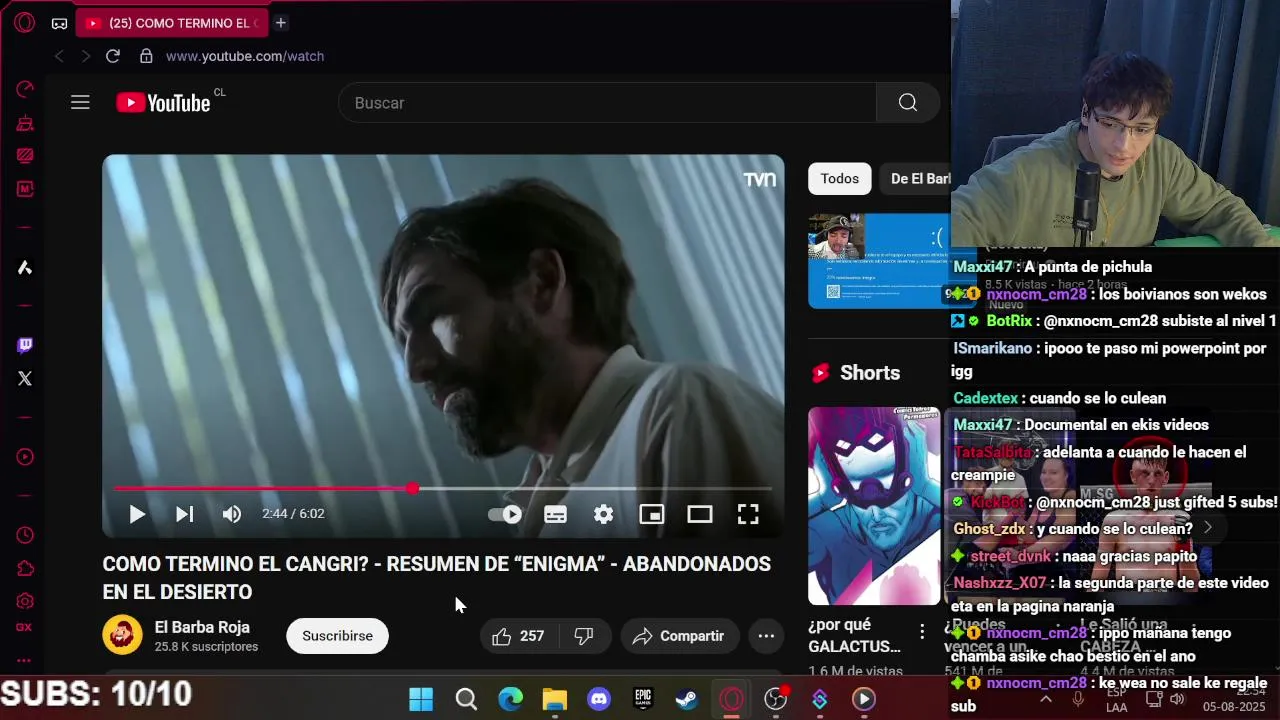Open the GX Corner gamepad icon

[x=60, y=23]
